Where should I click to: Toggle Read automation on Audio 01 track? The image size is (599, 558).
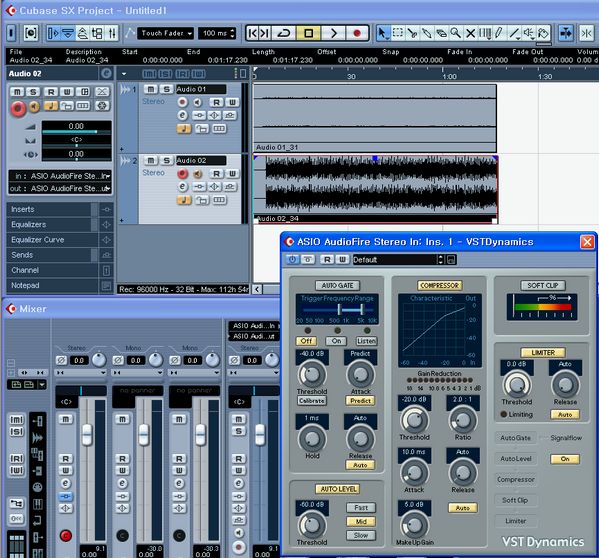216,102
